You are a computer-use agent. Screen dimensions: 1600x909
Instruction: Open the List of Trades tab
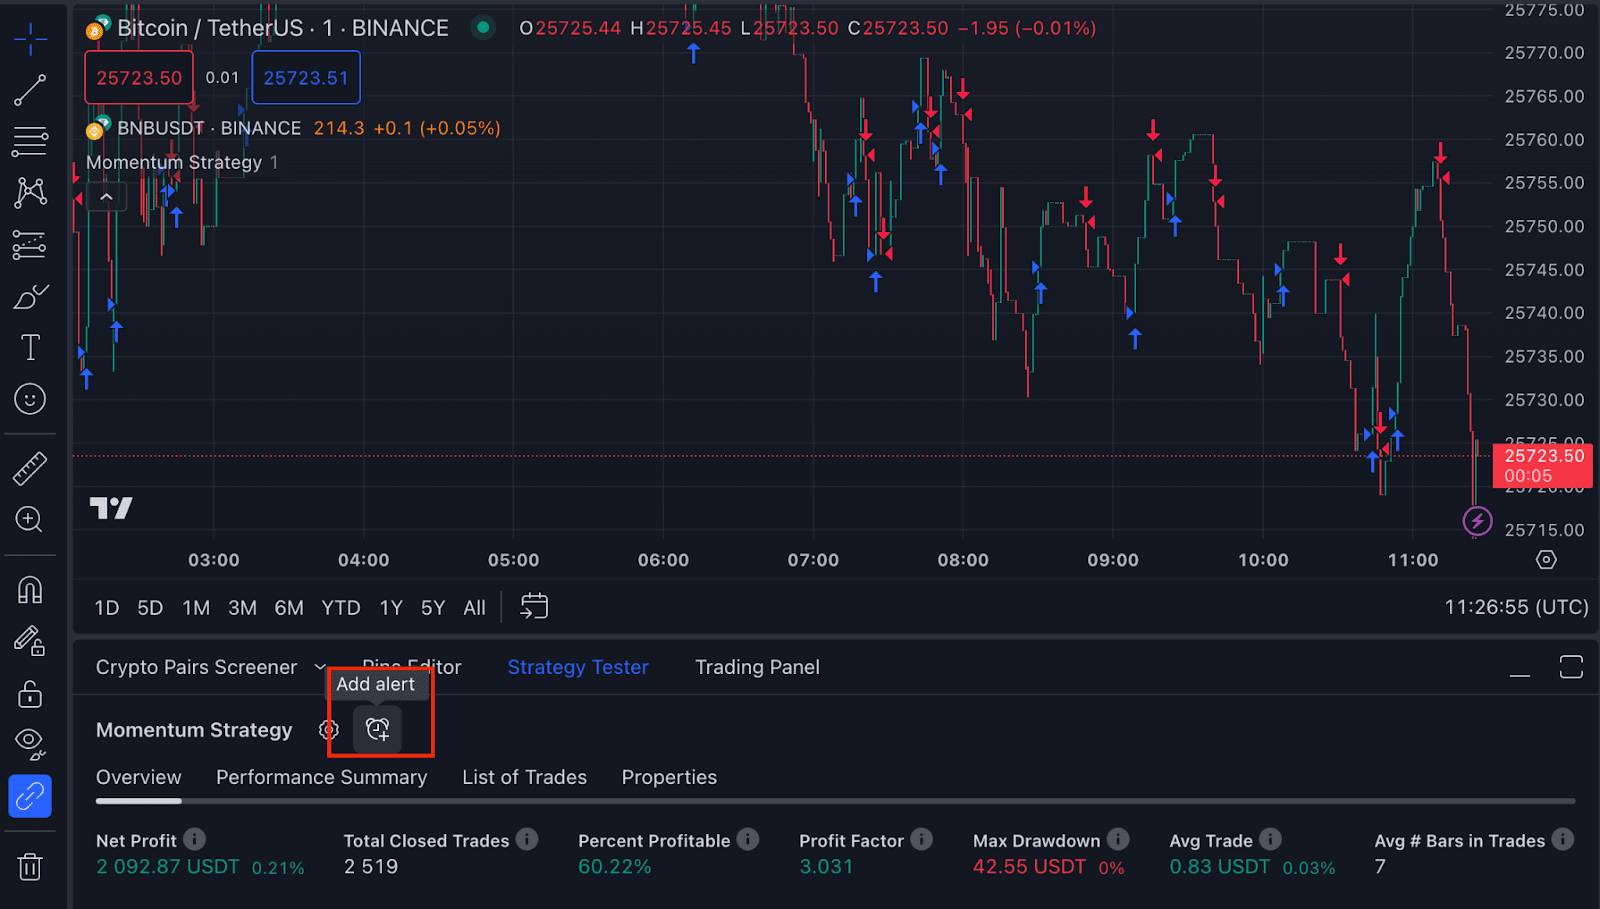[524, 777]
